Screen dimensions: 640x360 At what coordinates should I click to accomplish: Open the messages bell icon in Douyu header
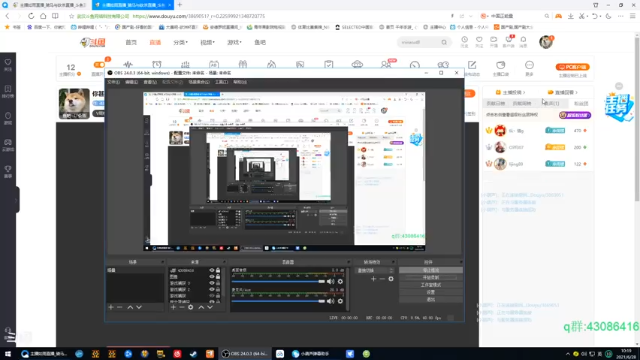tap(523, 40)
